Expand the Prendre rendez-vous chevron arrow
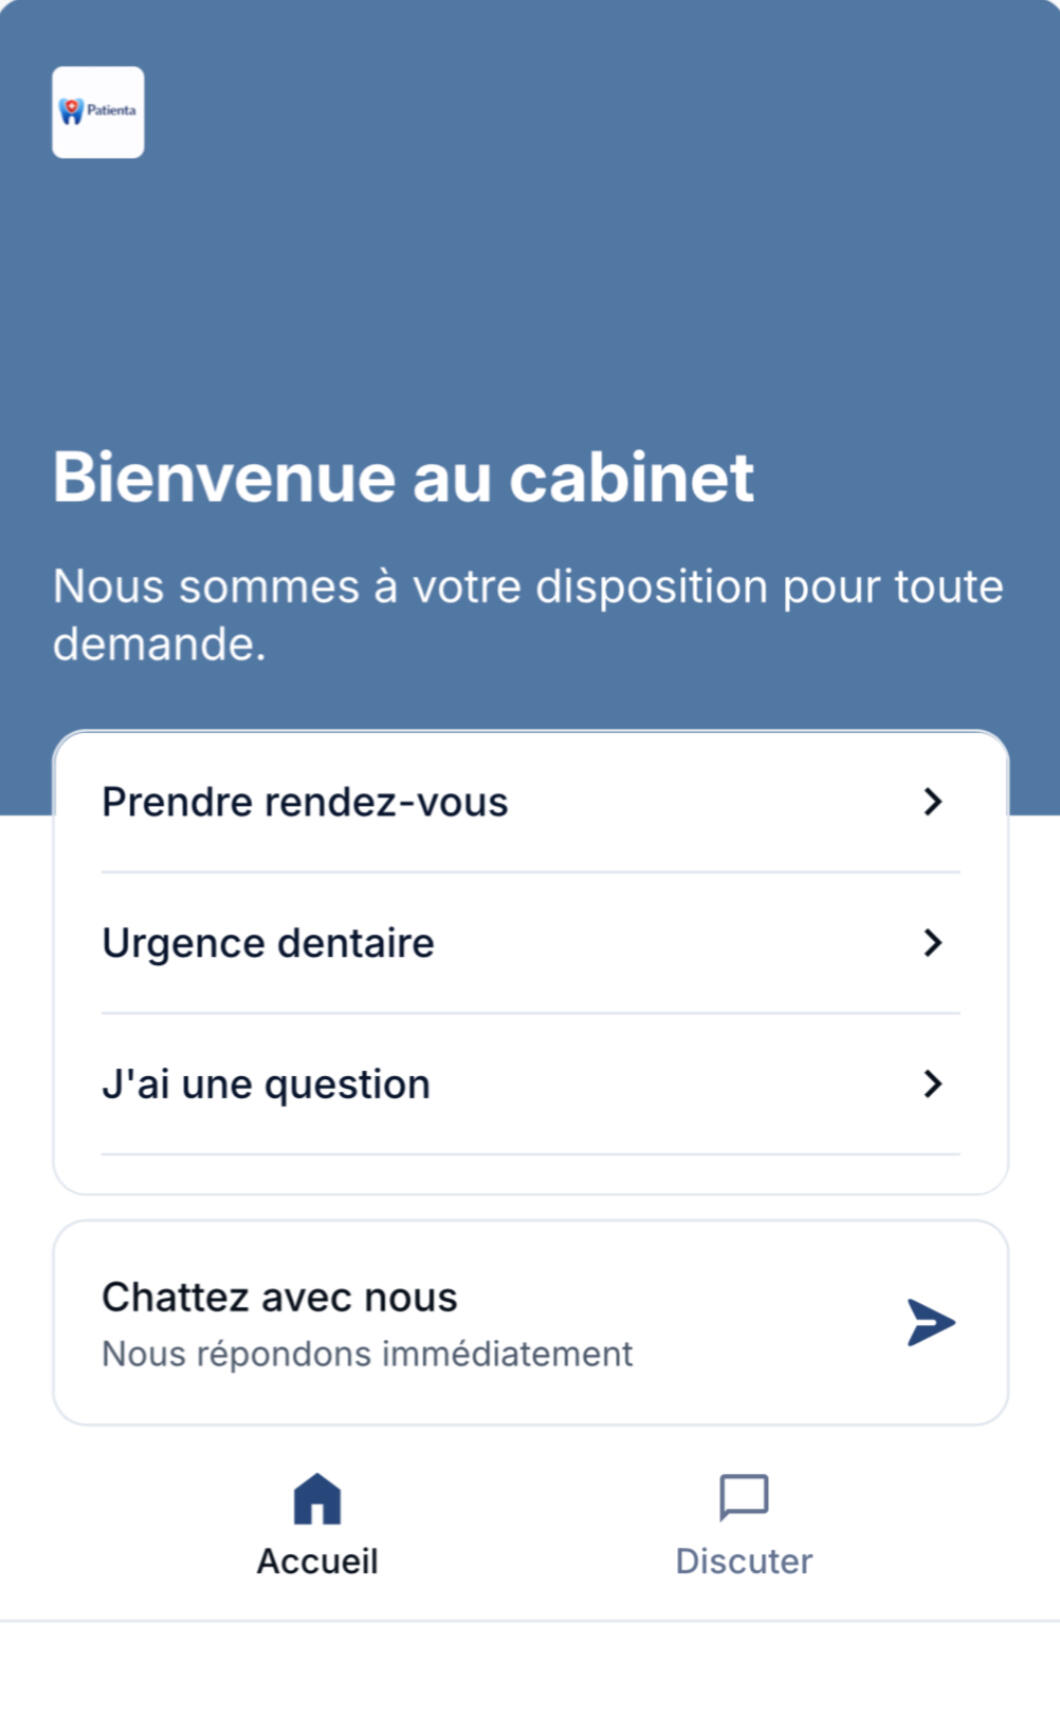The image size is (1060, 1723). click(x=932, y=801)
